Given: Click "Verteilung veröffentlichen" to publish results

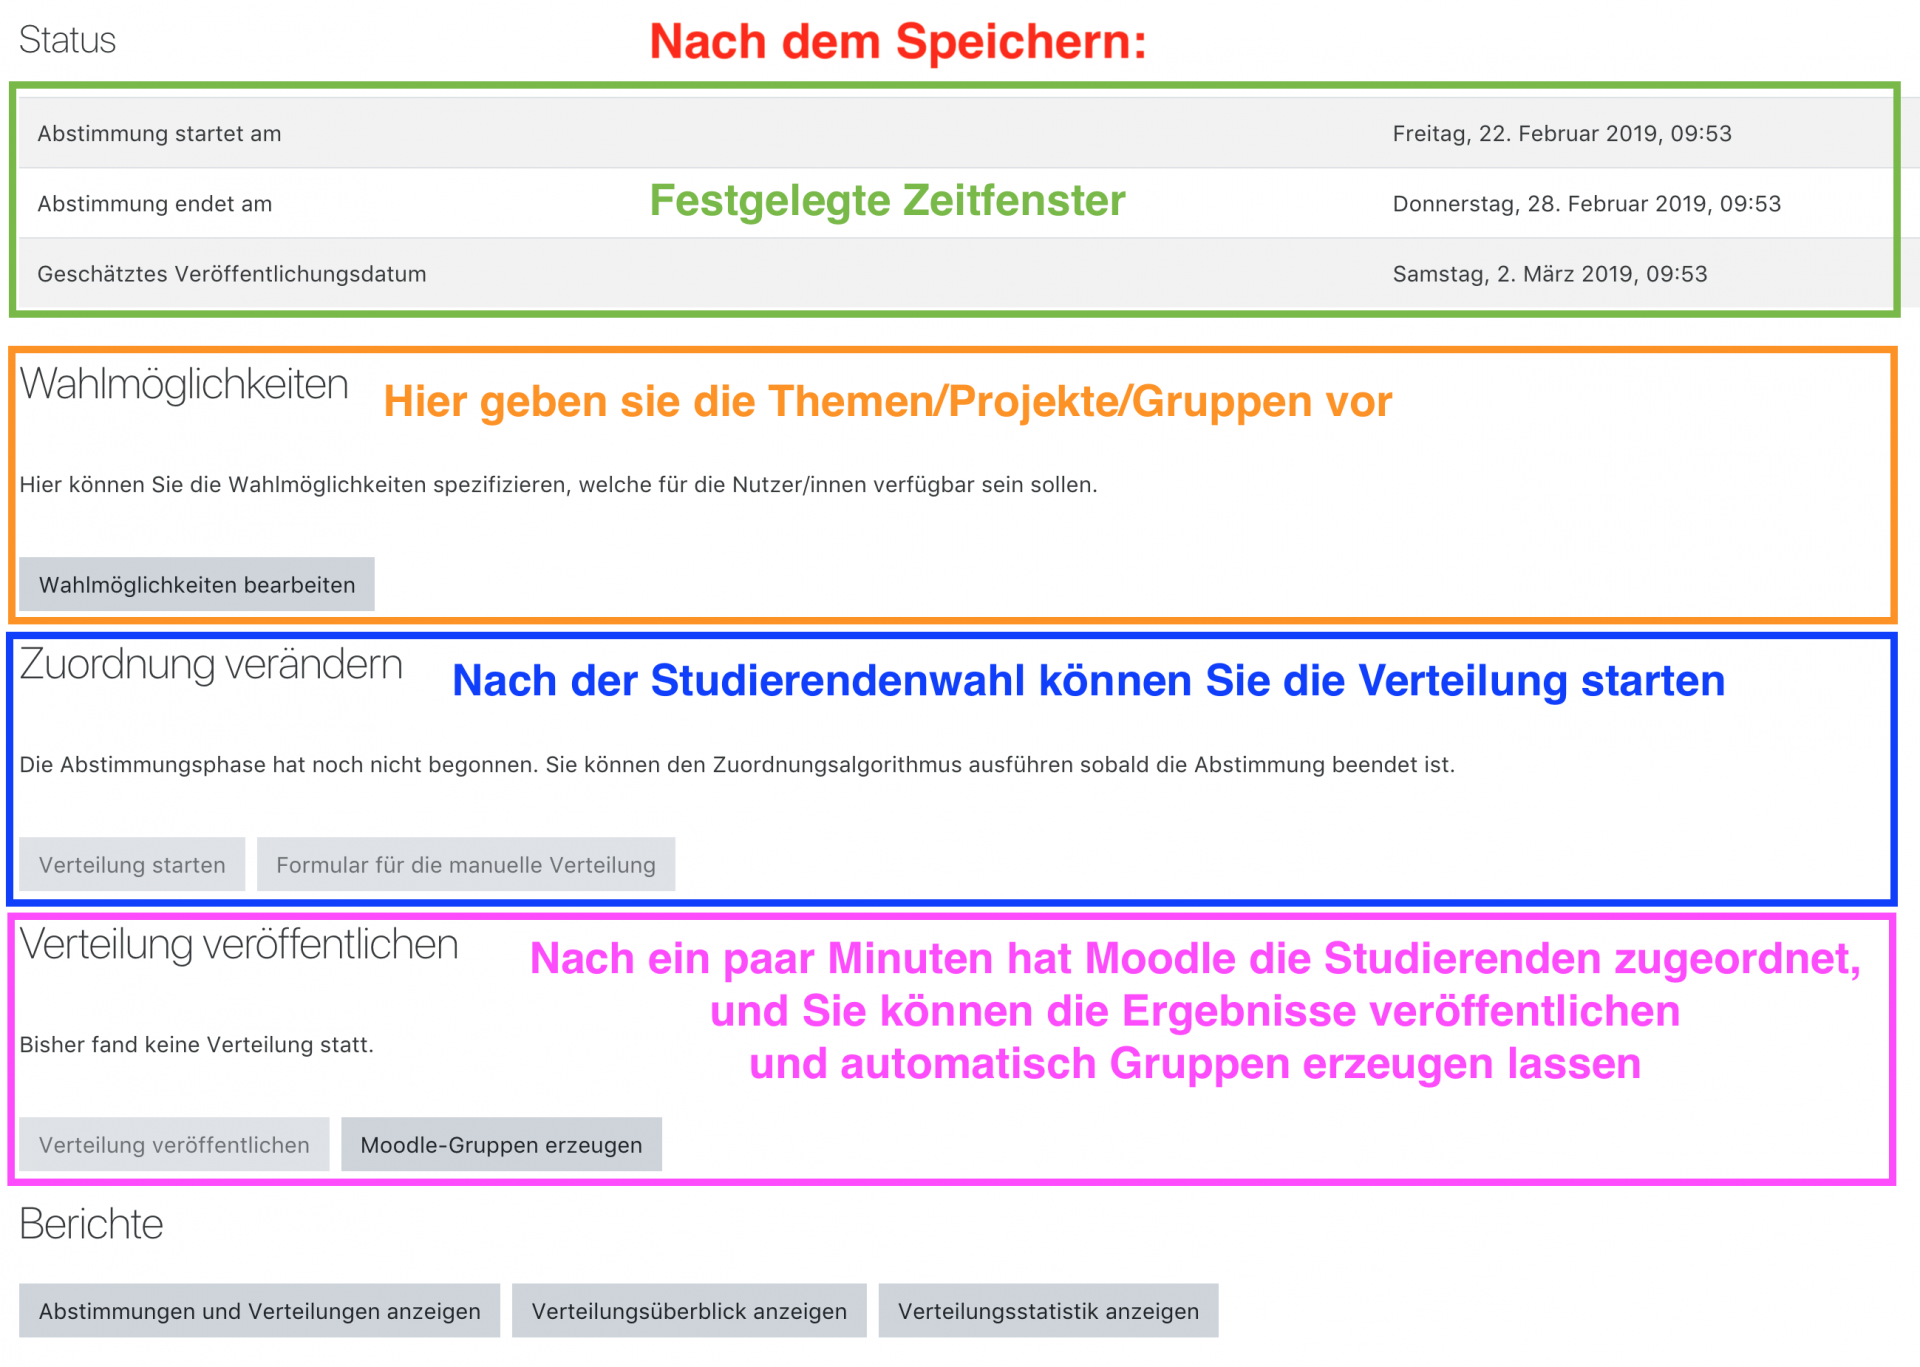Looking at the screenshot, I should click(173, 1144).
